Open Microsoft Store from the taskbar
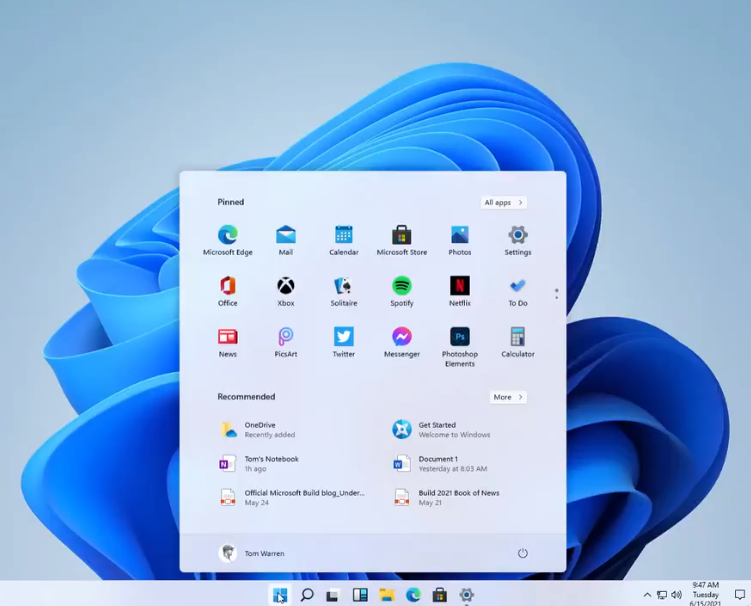 [440, 595]
